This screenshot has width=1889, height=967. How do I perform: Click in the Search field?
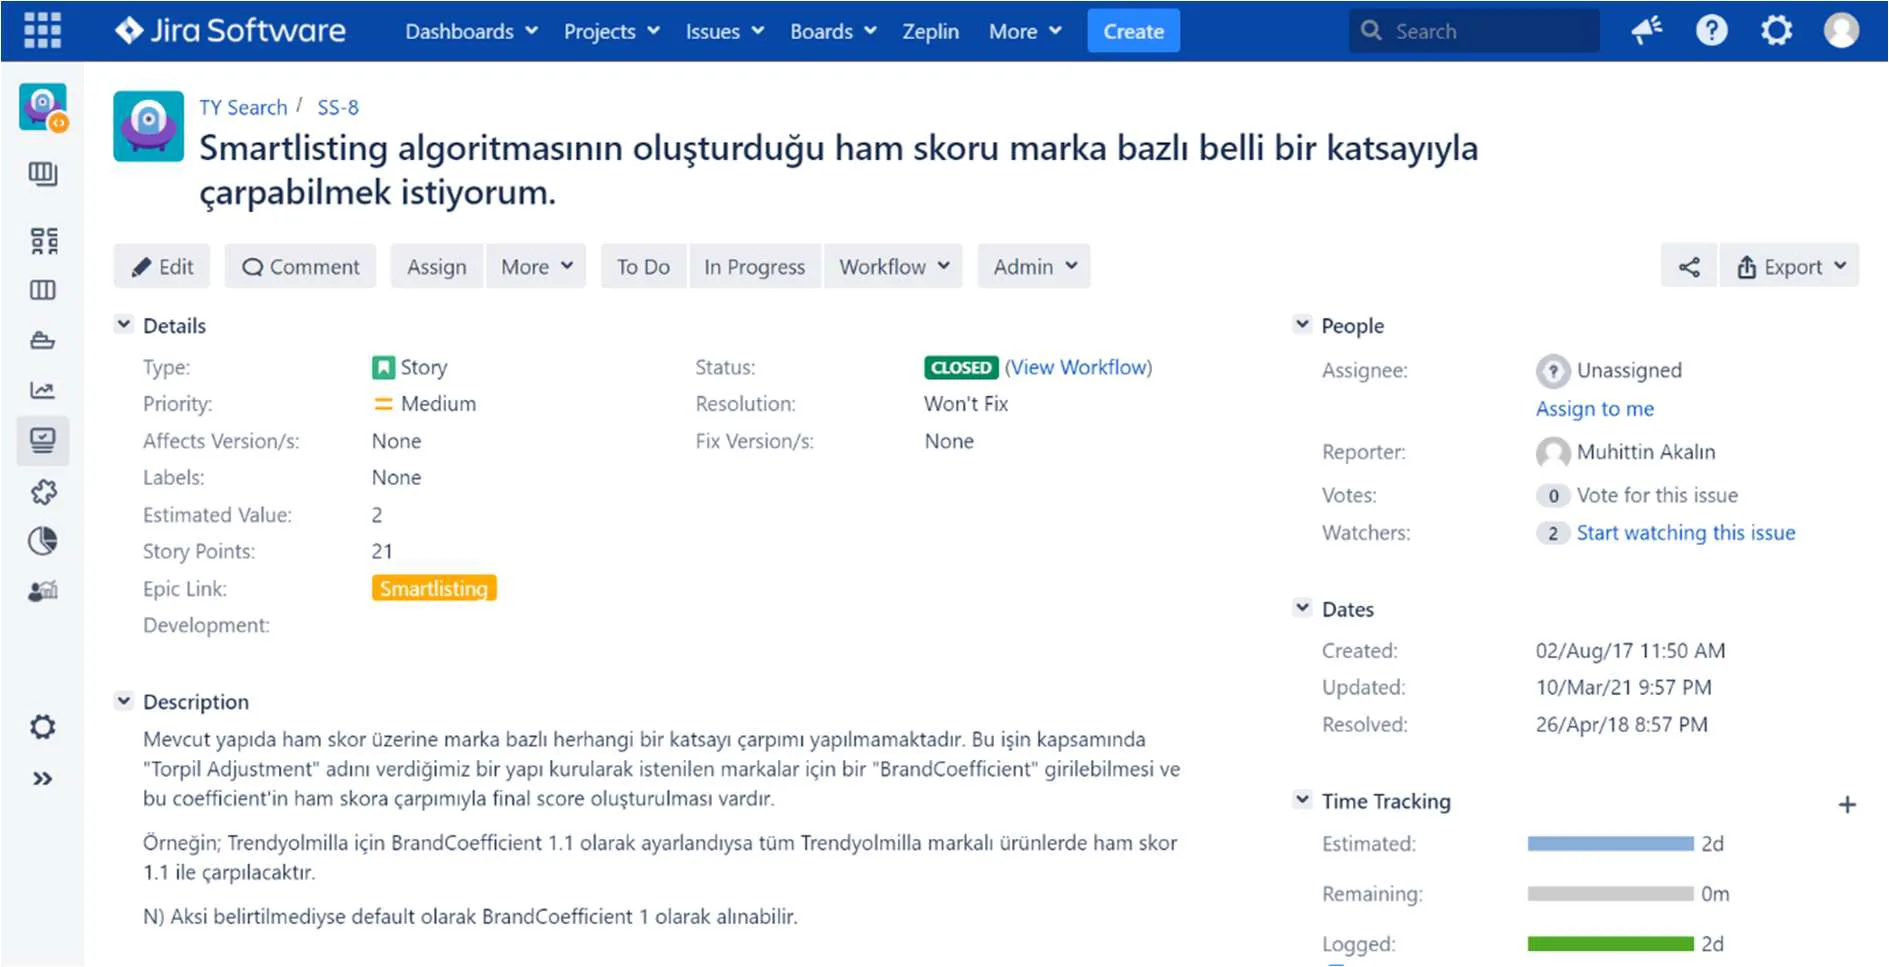(1474, 31)
